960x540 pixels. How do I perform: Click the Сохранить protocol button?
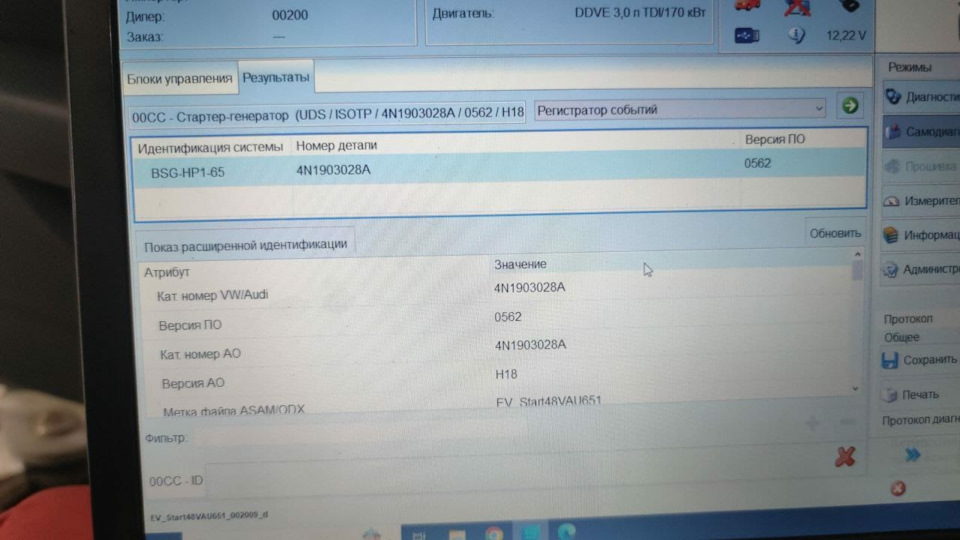pyautogui.click(x=920, y=360)
